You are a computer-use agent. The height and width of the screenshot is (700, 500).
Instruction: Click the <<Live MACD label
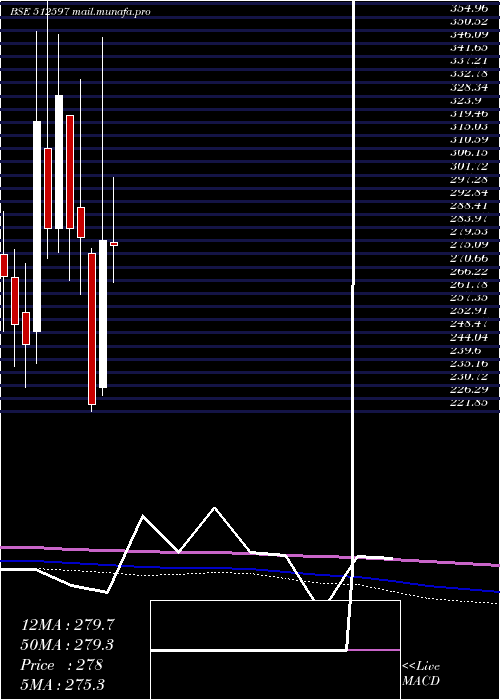coord(421,674)
